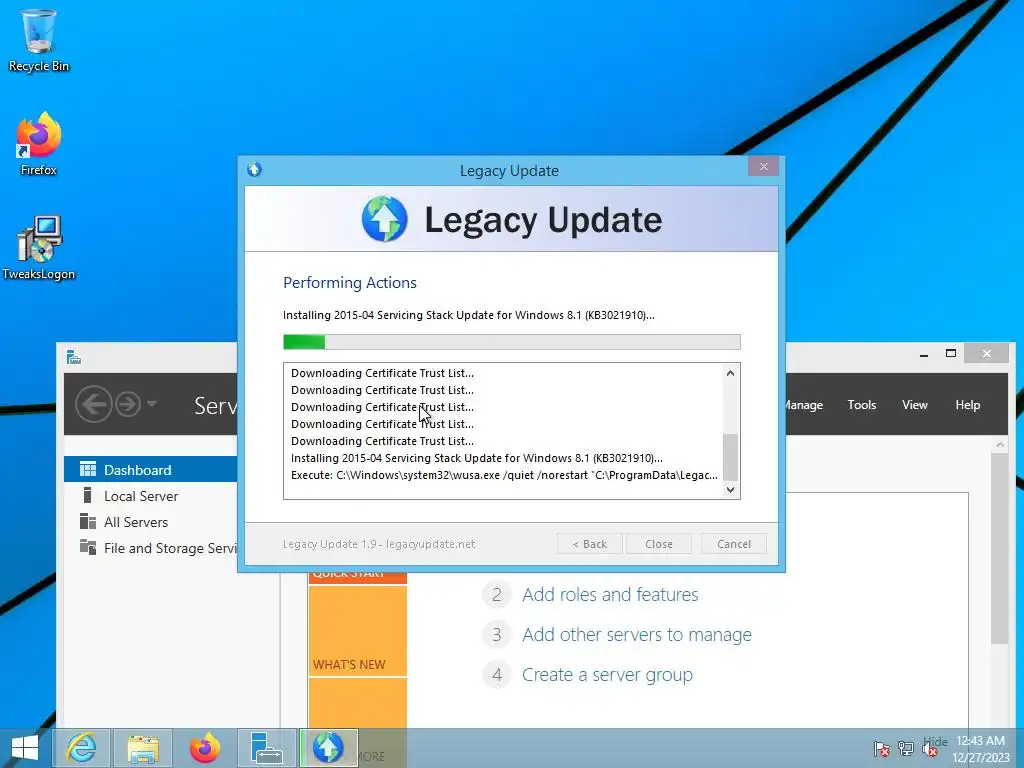
Task: Open the Server Manager navigation history dropdown
Action: pyautogui.click(x=152, y=404)
